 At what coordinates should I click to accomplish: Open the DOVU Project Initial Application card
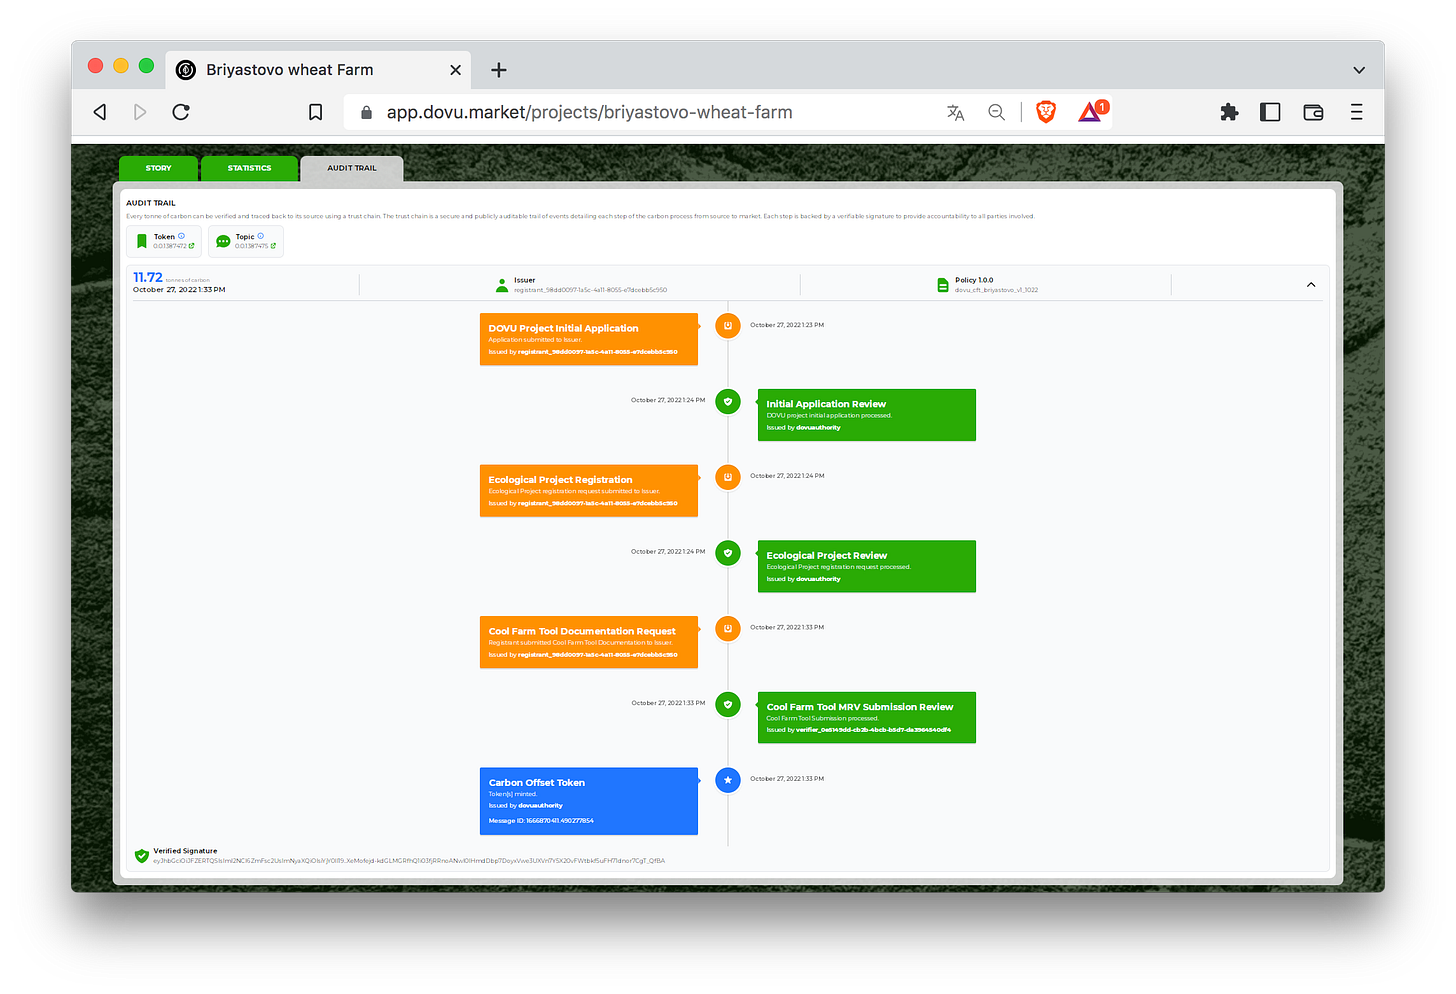click(588, 339)
